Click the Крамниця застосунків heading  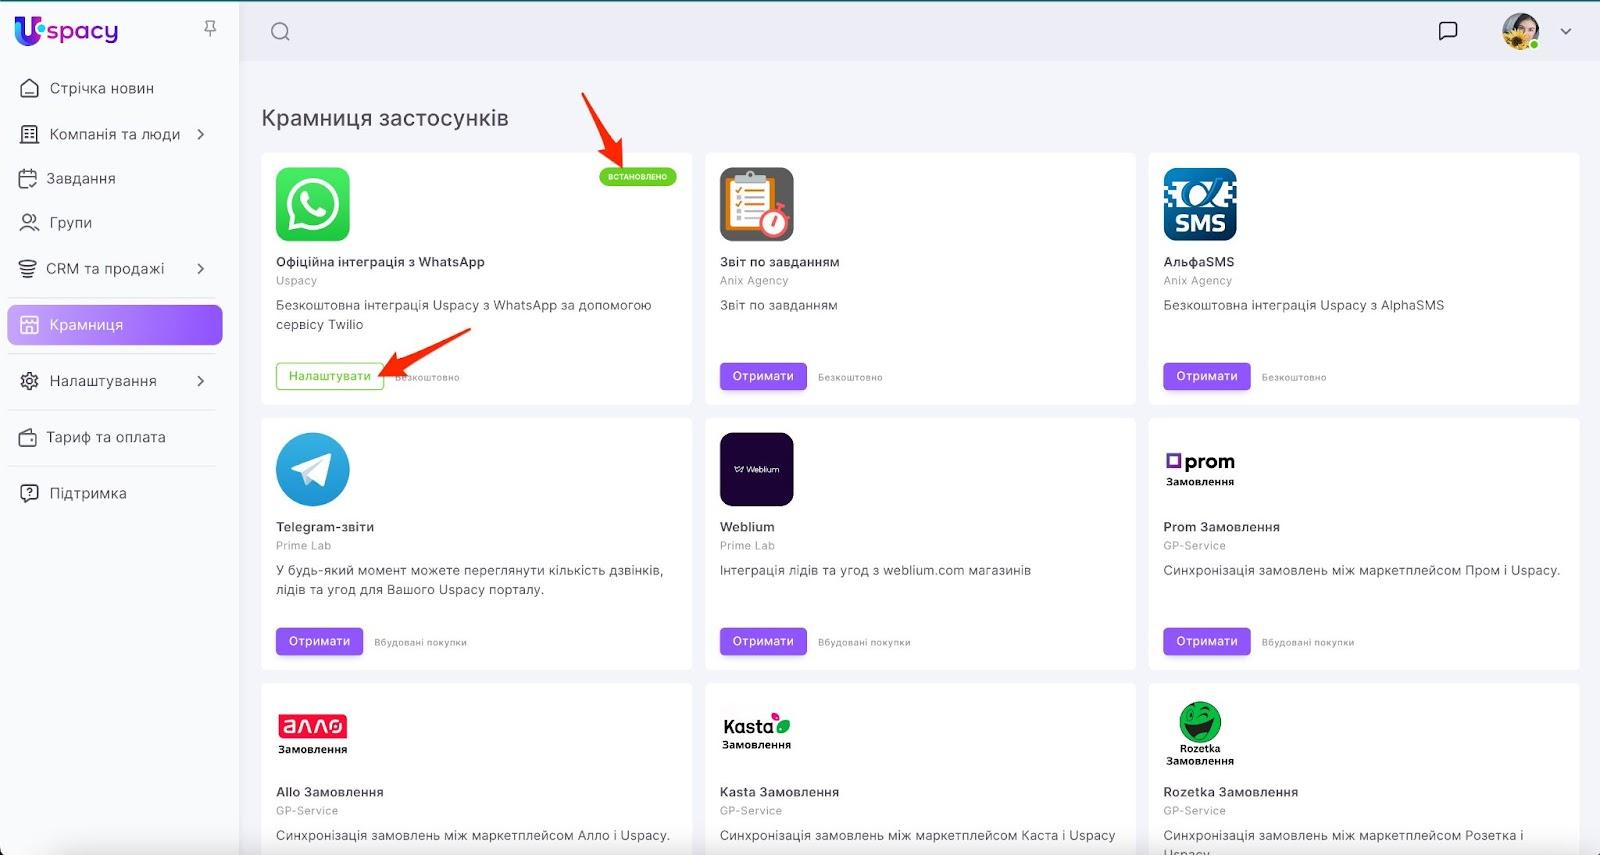coord(385,118)
